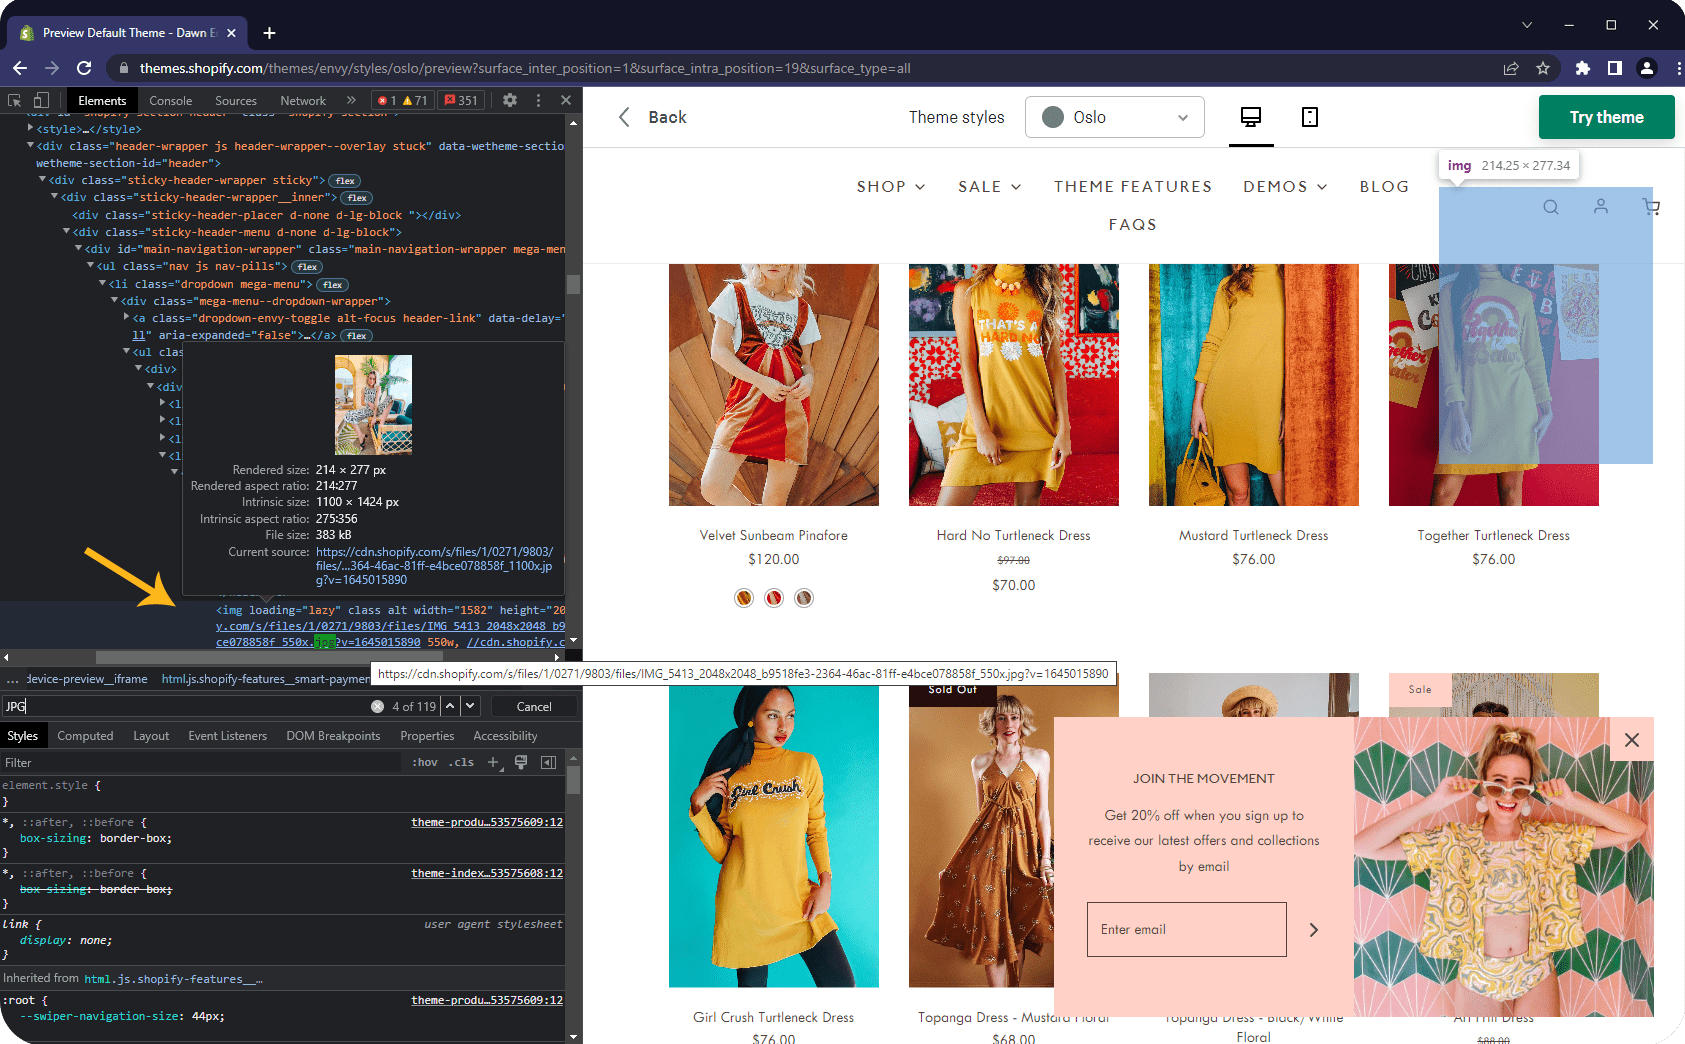Screen dimensions: 1685x1044
Task: Close the DevTools panel
Action: click(x=566, y=100)
